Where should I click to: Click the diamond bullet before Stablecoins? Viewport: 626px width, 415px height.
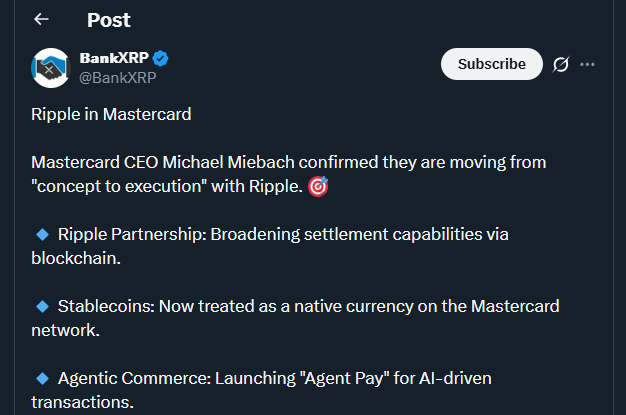[x=42, y=305]
